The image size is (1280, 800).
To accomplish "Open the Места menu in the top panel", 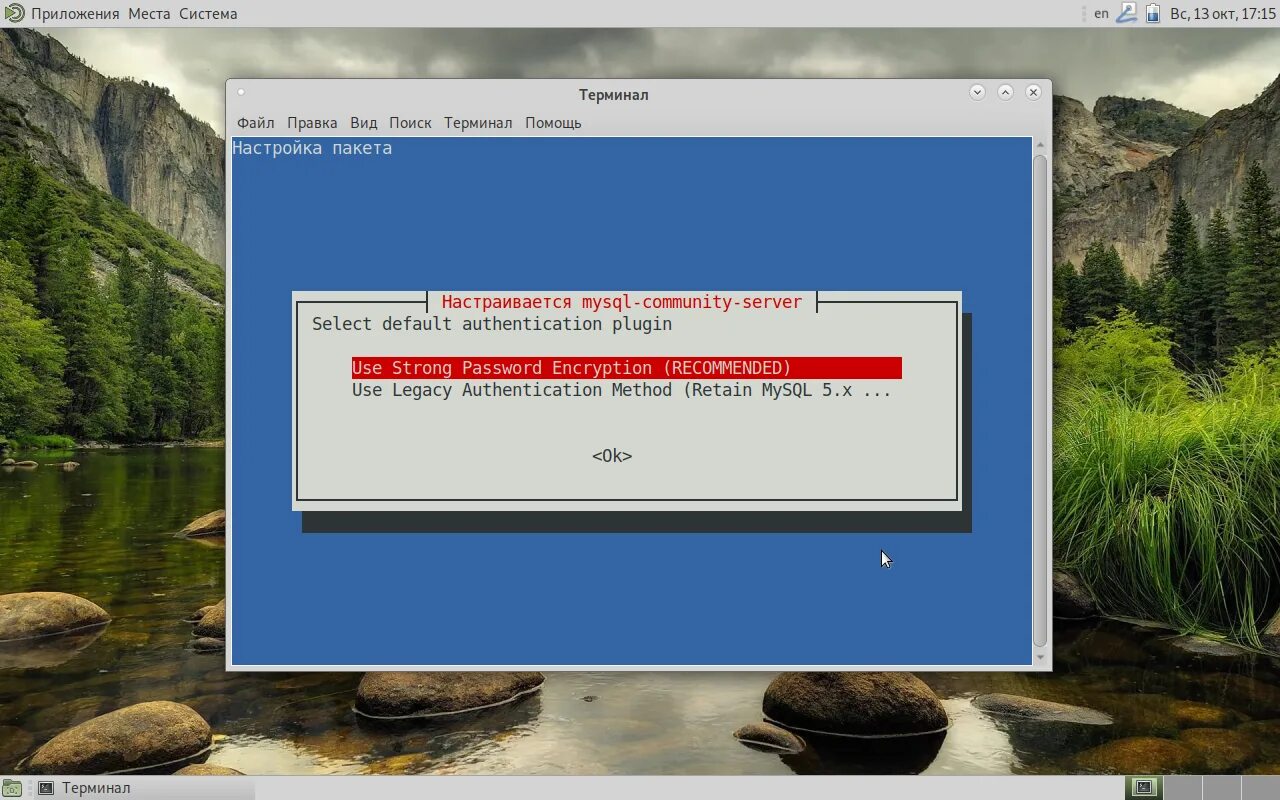I will pos(149,13).
